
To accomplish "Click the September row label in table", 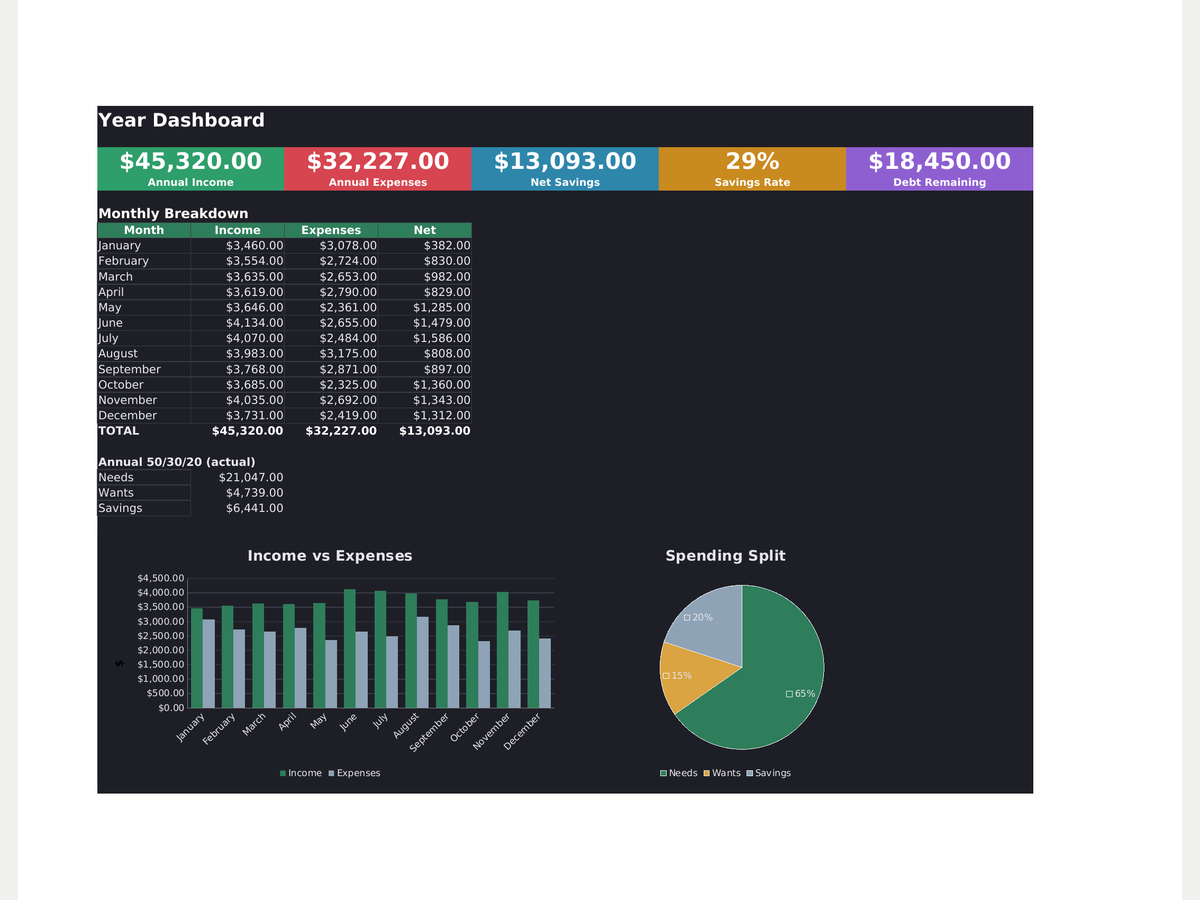I will pos(144,370).
